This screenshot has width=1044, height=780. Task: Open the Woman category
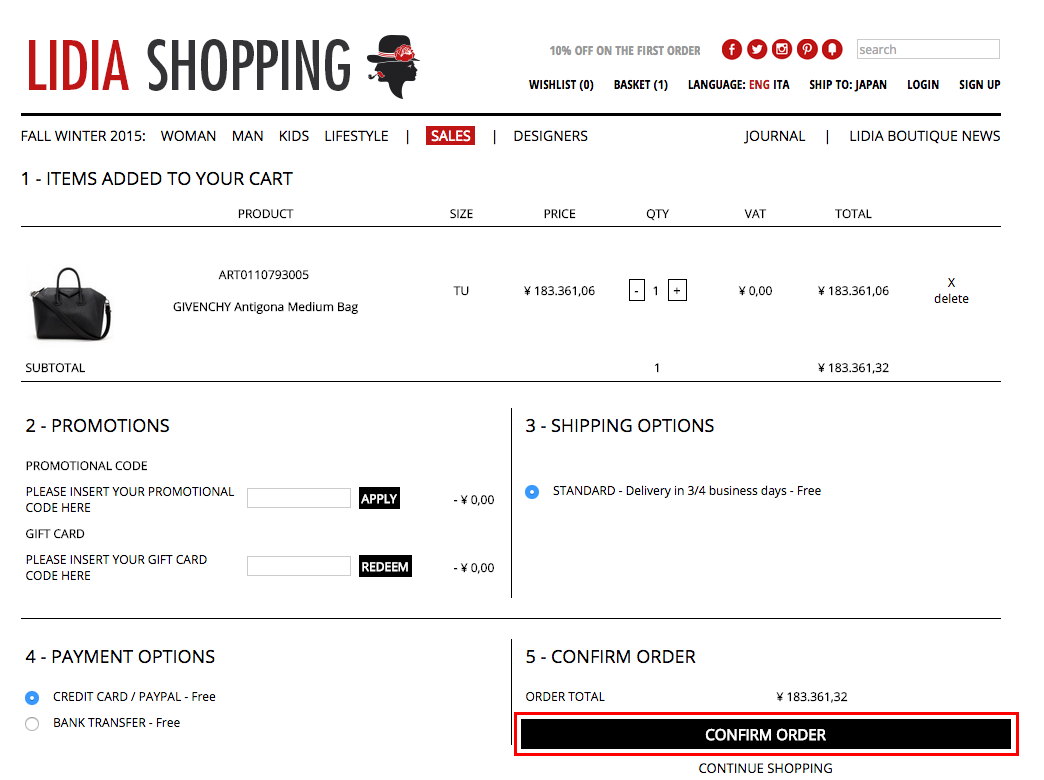pos(188,136)
